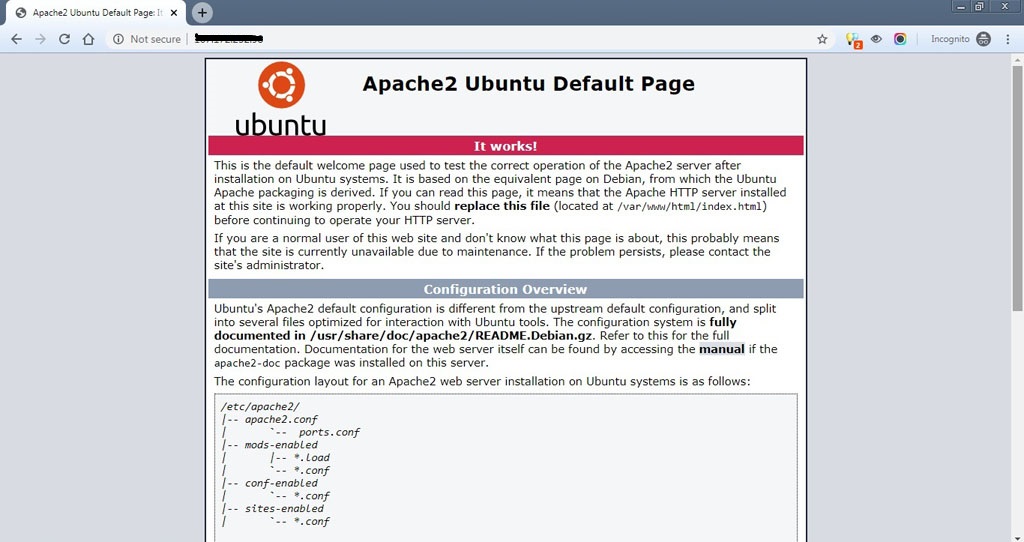Click the Apache2 Ubuntu Default Page heading
The image size is (1024, 542).
click(x=528, y=84)
